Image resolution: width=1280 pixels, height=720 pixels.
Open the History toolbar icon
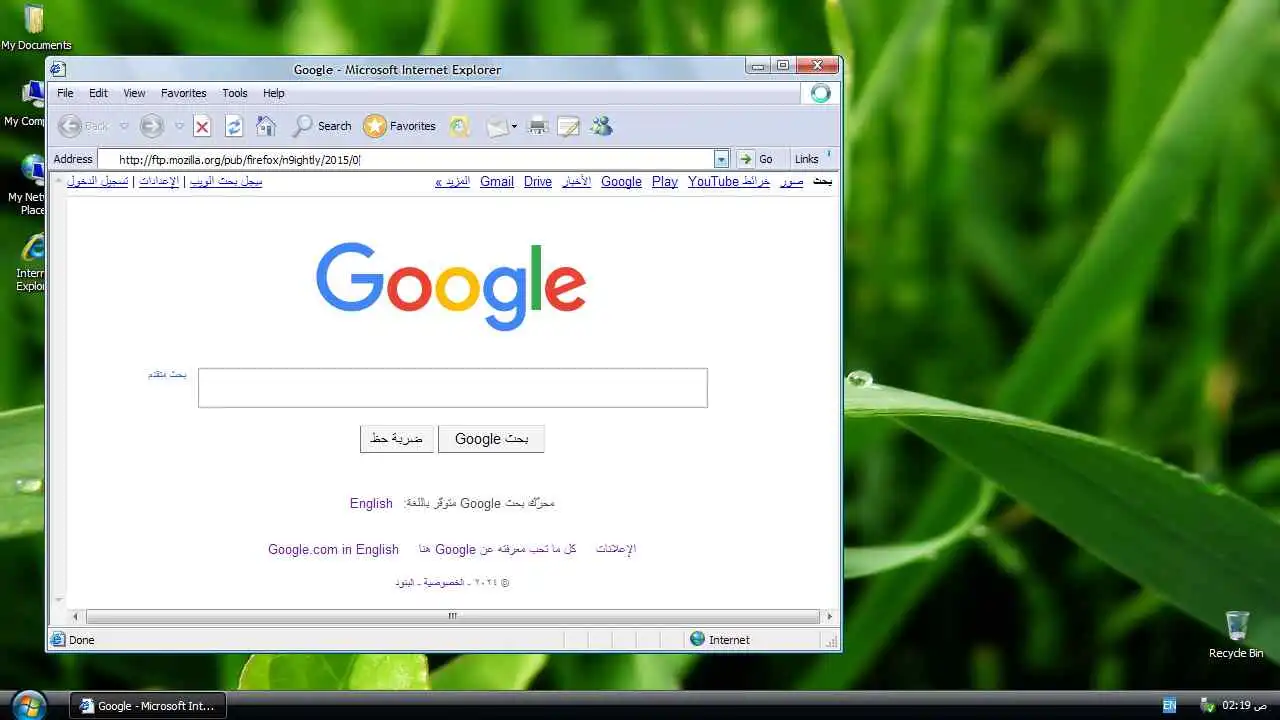[459, 126]
